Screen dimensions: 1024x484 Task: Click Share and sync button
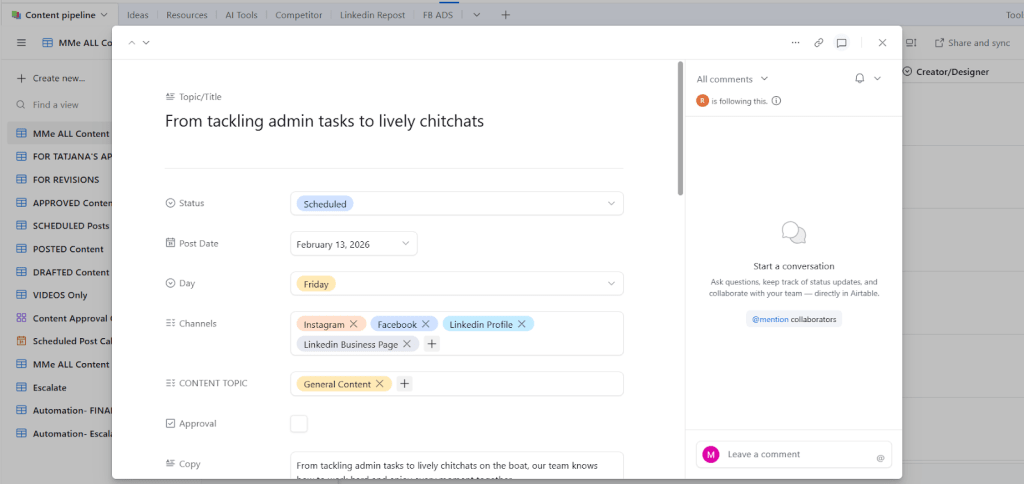point(972,43)
